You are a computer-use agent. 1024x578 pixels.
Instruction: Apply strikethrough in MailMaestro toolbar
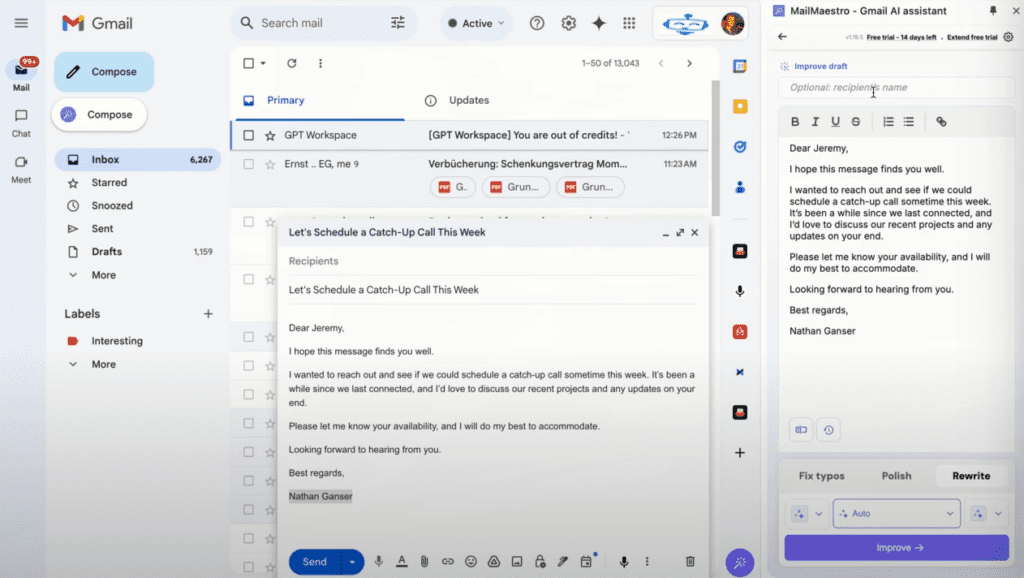856,121
